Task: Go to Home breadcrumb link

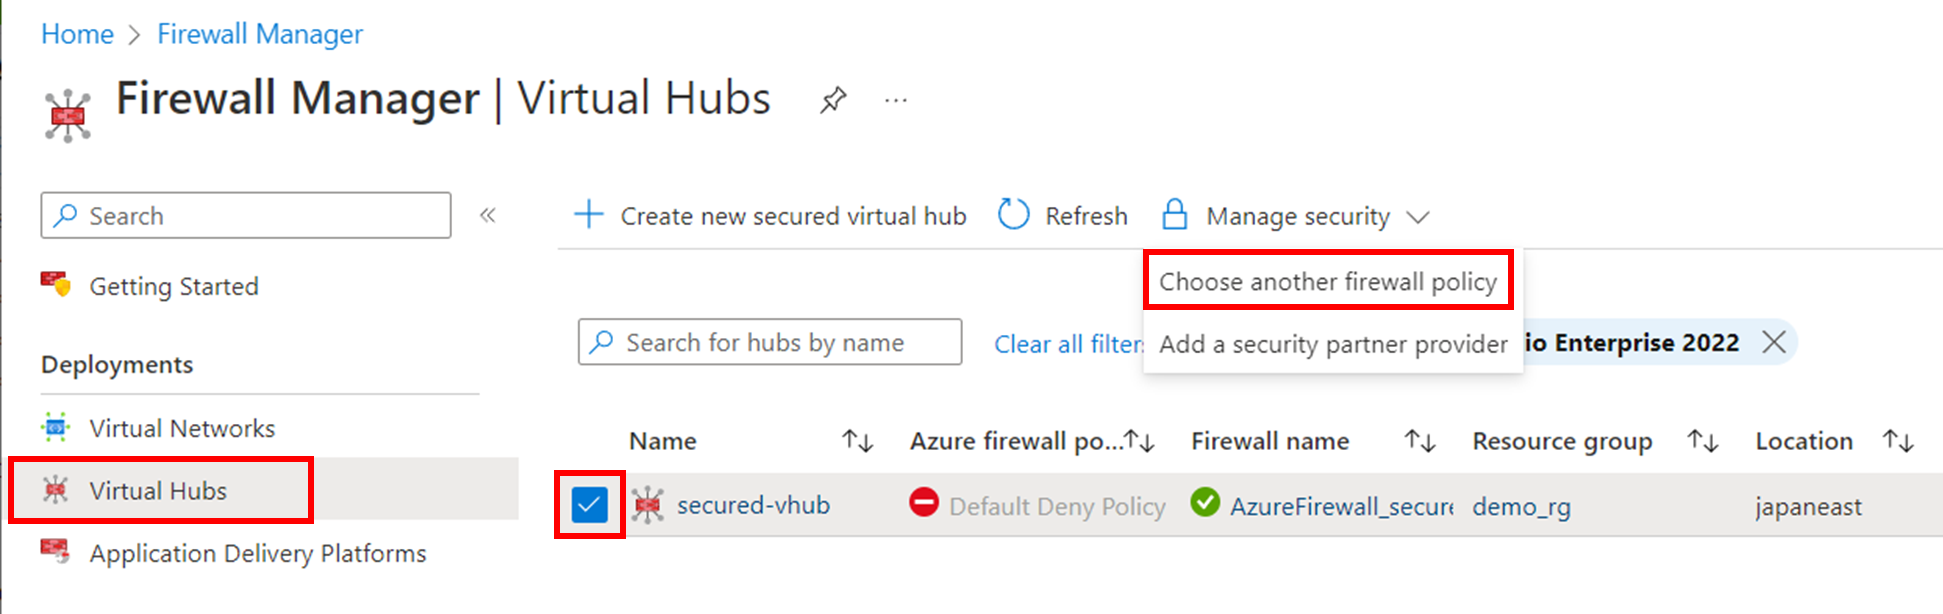Action: [77, 34]
